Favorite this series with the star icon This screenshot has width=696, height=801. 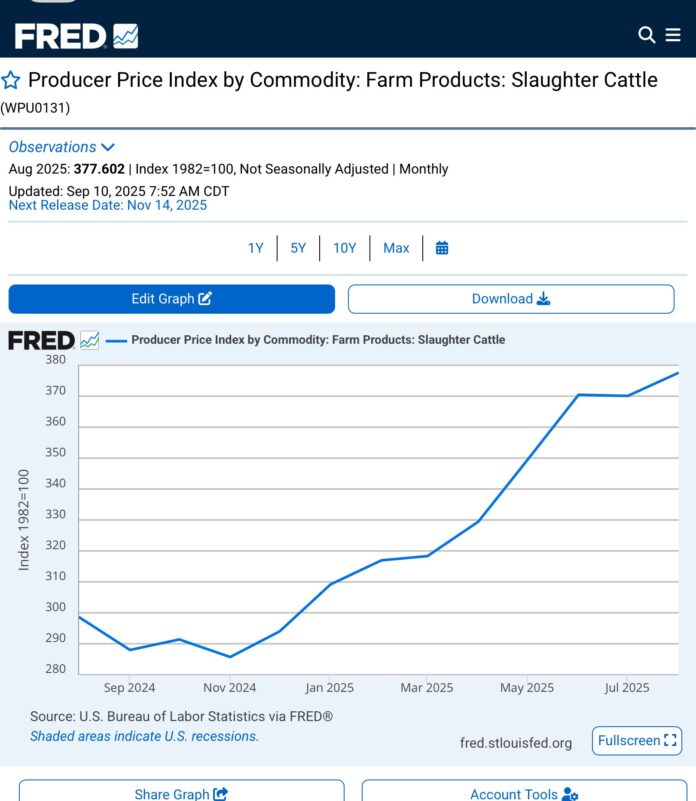[12, 81]
